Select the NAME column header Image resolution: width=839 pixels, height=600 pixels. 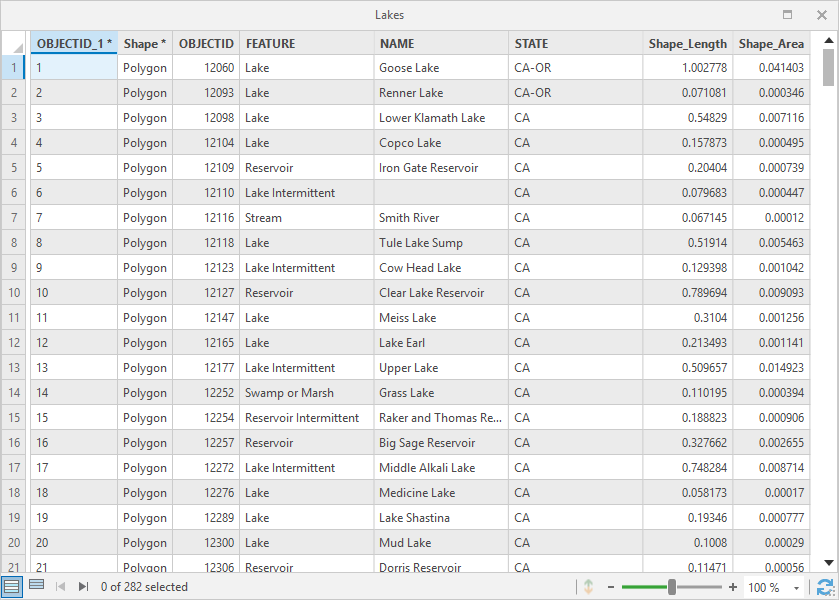441,43
